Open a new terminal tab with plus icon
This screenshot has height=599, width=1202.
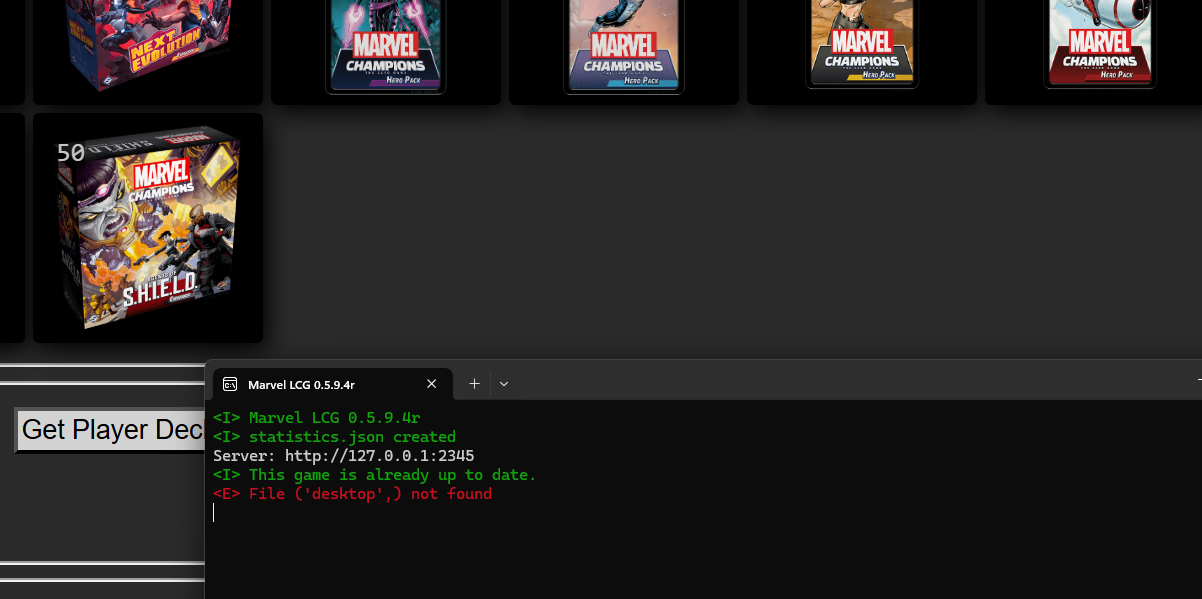pyautogui.click(x=475, y=384)
